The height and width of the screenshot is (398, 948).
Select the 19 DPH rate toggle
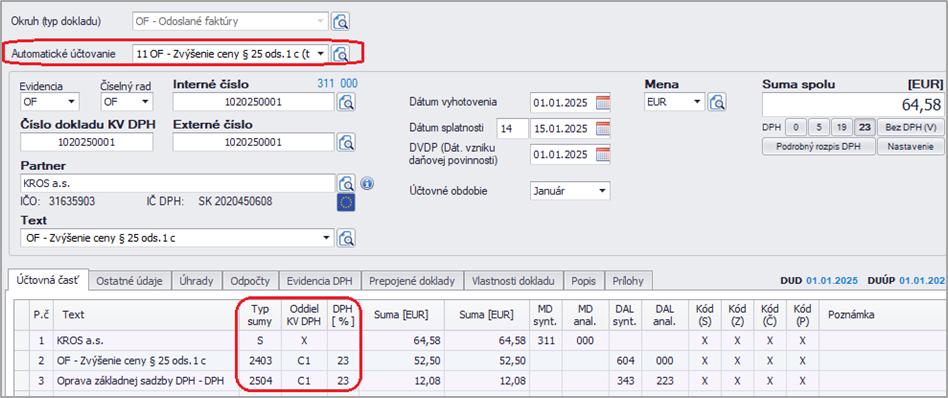pos(842,128)
